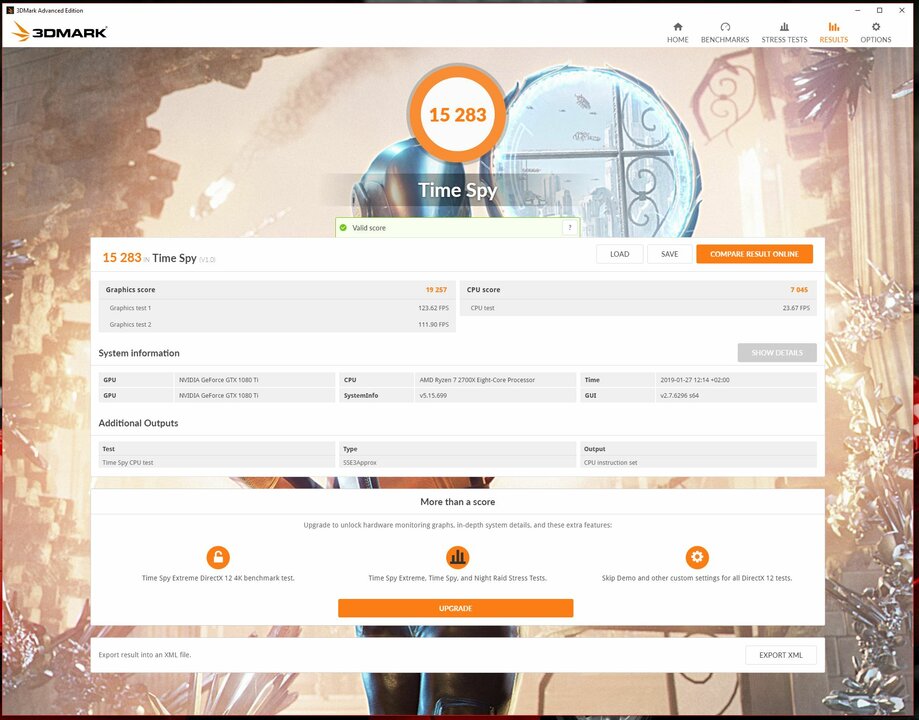Image resolution: width=919 pixels, height=720 pixels.
Task: Go to the Home tab
Action: pyautogui.click(x=678, y=33)
